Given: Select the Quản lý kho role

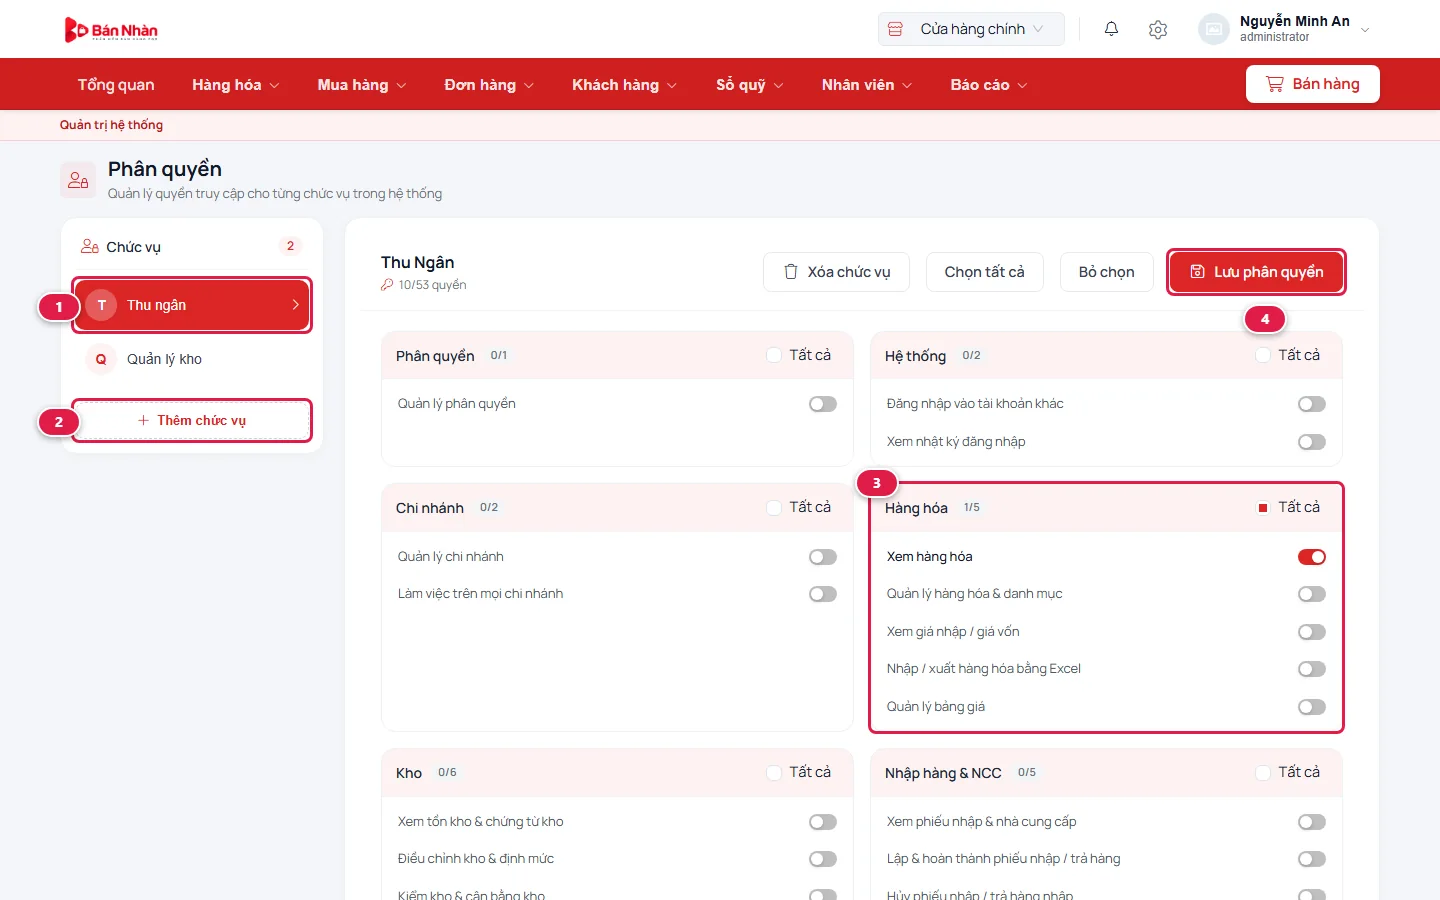Looking at the screenshot, I should click(192, 359).
